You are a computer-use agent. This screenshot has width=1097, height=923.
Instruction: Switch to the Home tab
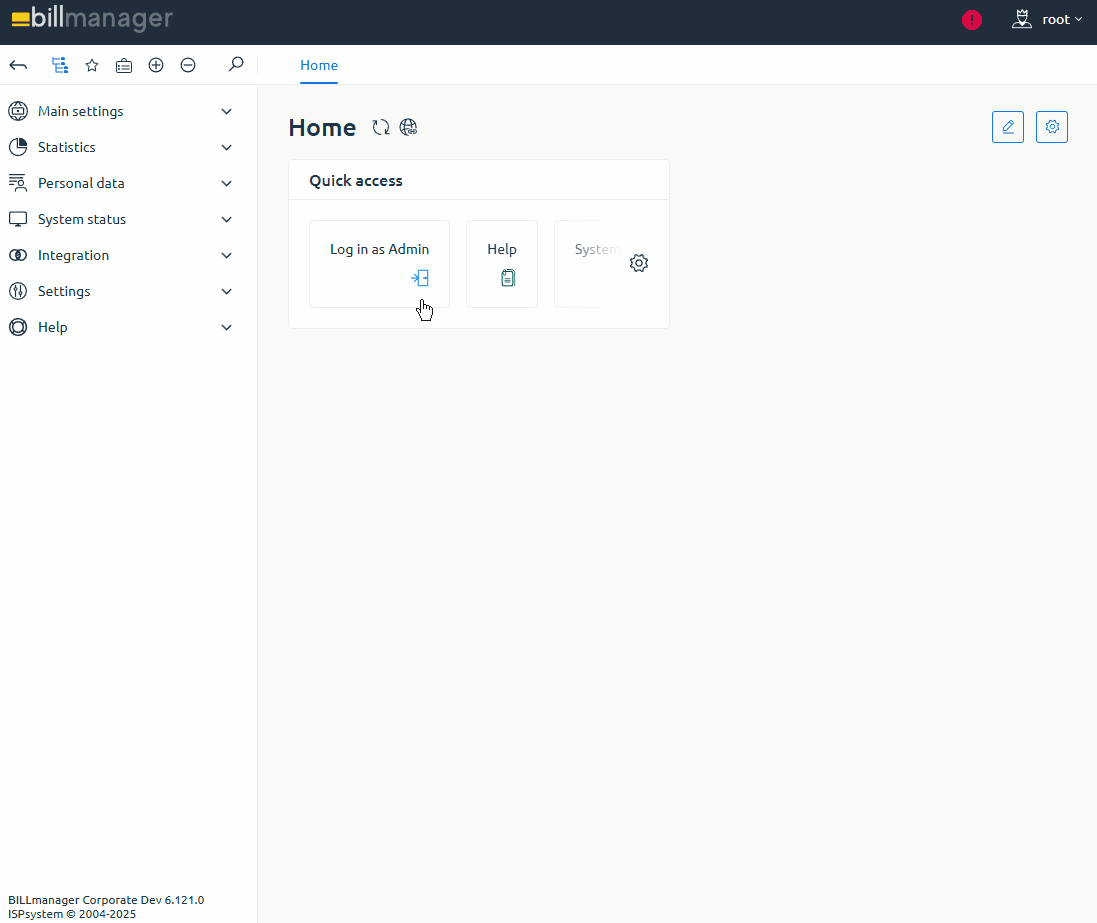(x=319, y=65)
